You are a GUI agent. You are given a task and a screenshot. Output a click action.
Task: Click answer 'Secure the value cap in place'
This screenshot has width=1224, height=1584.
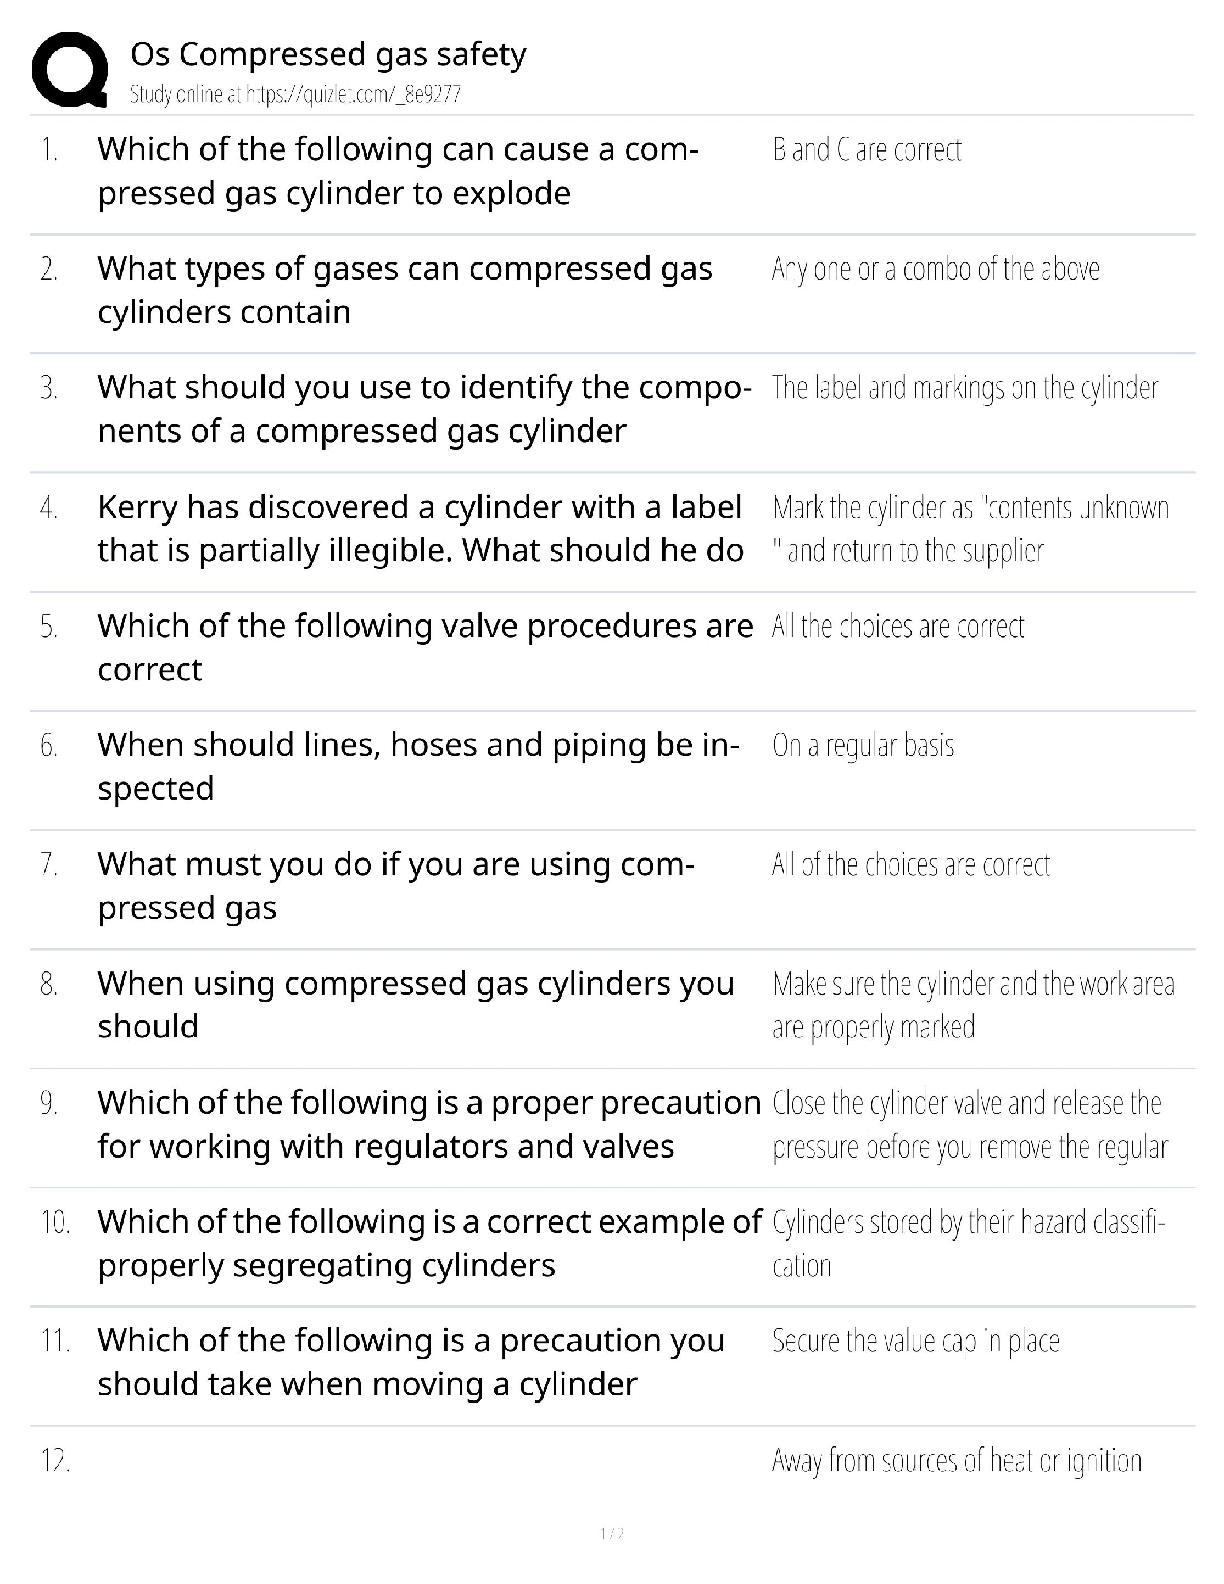(915, 1341)
